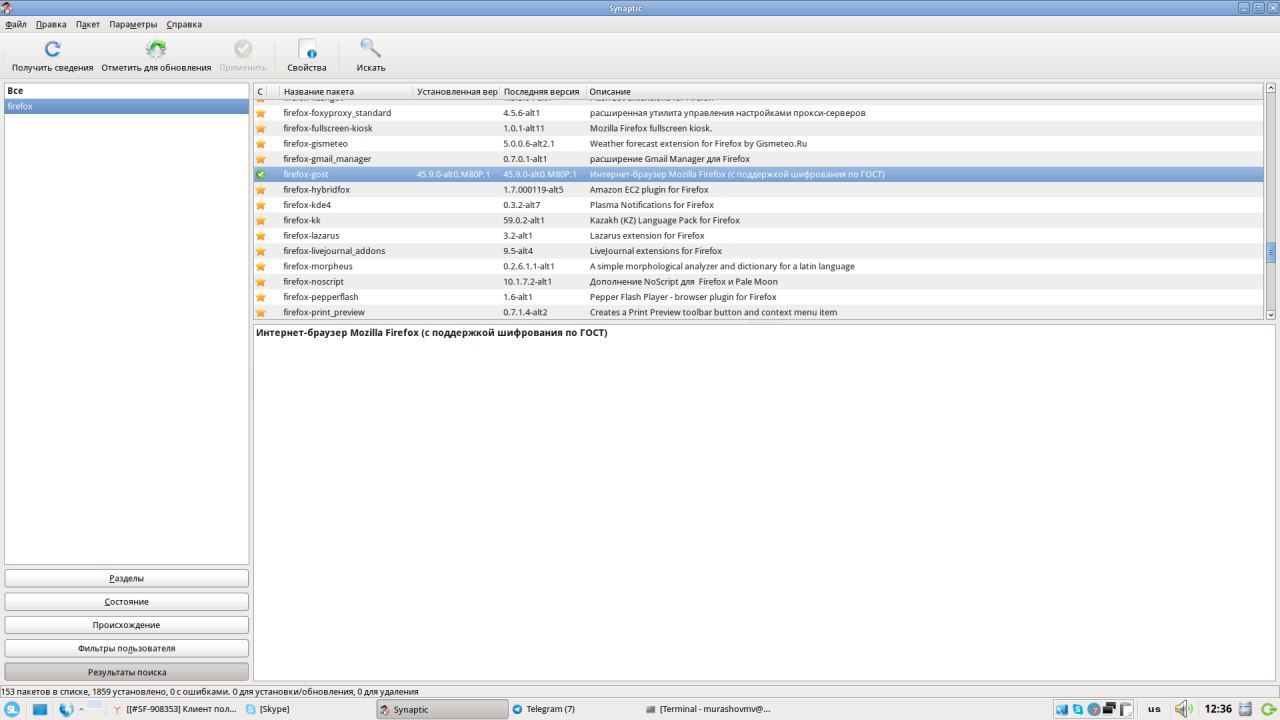Click status star for firefox-kde4

coord(261,205)
